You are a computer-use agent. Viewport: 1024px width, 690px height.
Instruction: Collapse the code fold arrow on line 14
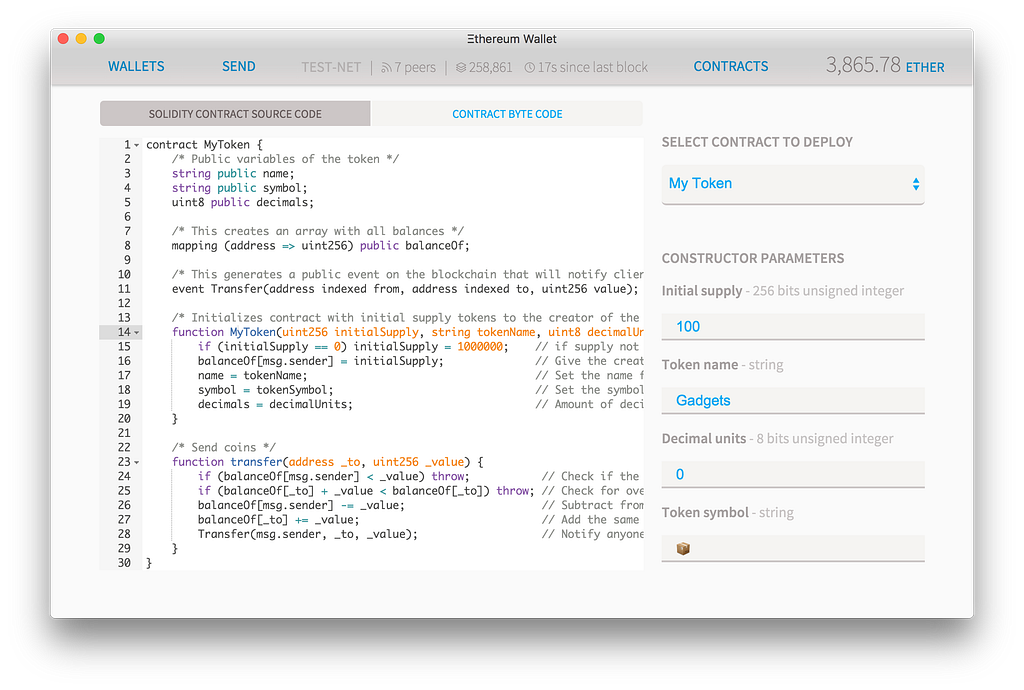tap(136, 332)
